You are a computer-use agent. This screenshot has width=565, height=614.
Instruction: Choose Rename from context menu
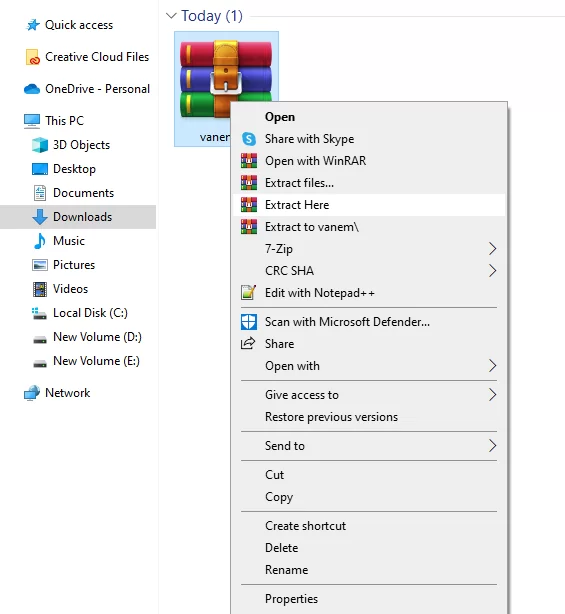(x=369, y=570)
